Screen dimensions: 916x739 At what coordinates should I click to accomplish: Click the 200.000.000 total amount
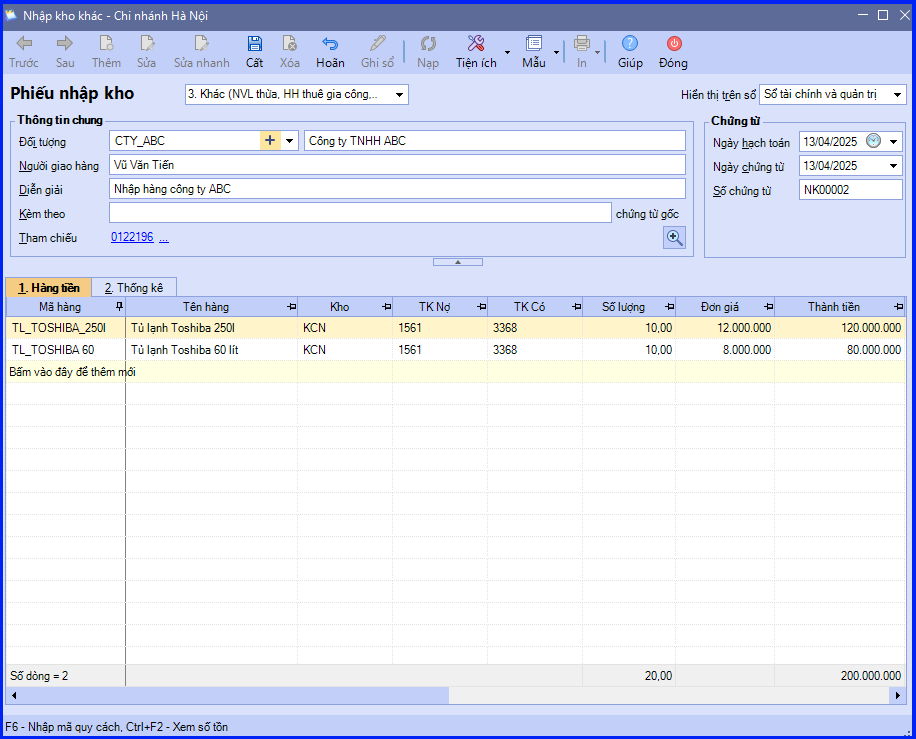(870, 676)
